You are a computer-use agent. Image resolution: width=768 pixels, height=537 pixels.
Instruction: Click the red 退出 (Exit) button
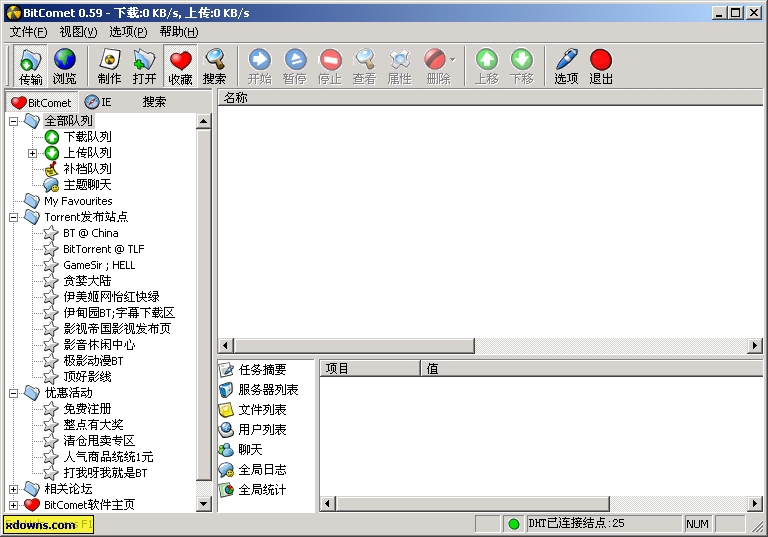(601, 66)
